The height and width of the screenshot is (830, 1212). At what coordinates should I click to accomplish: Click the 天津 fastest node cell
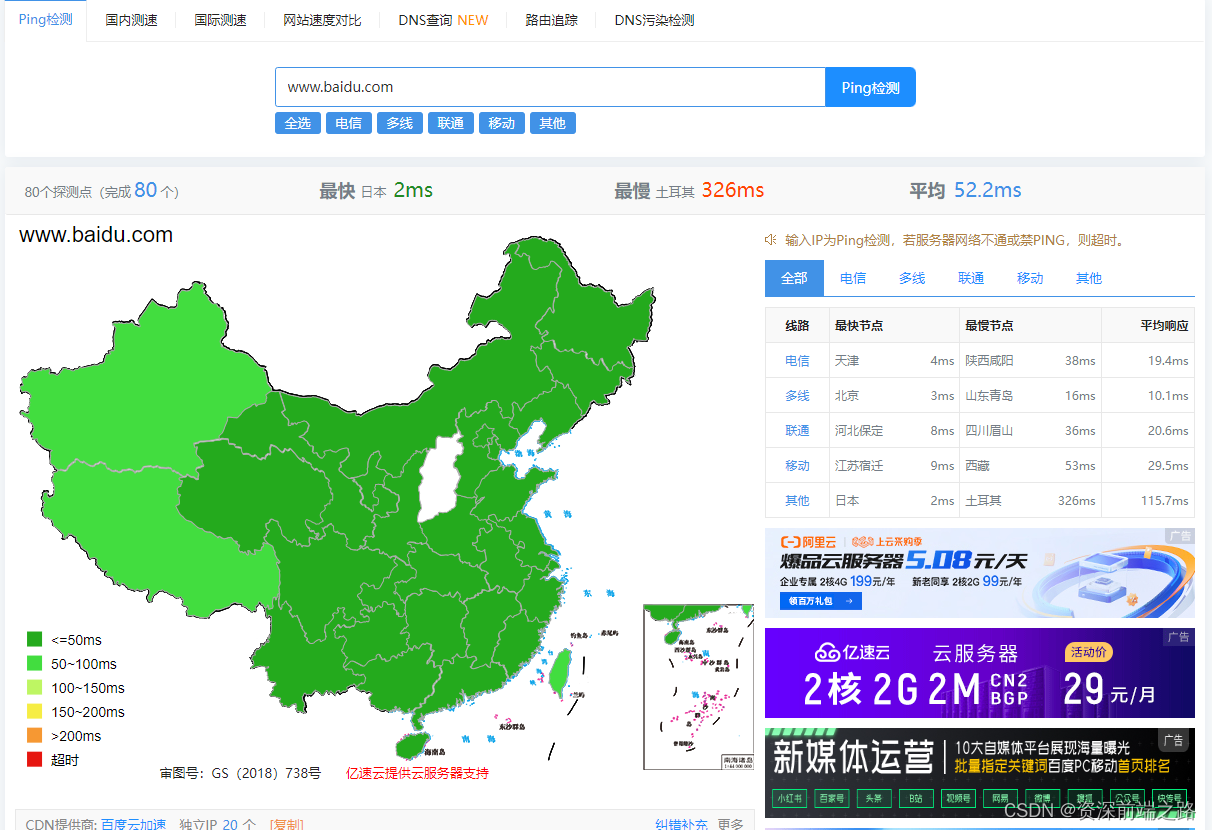coord(847,360)
